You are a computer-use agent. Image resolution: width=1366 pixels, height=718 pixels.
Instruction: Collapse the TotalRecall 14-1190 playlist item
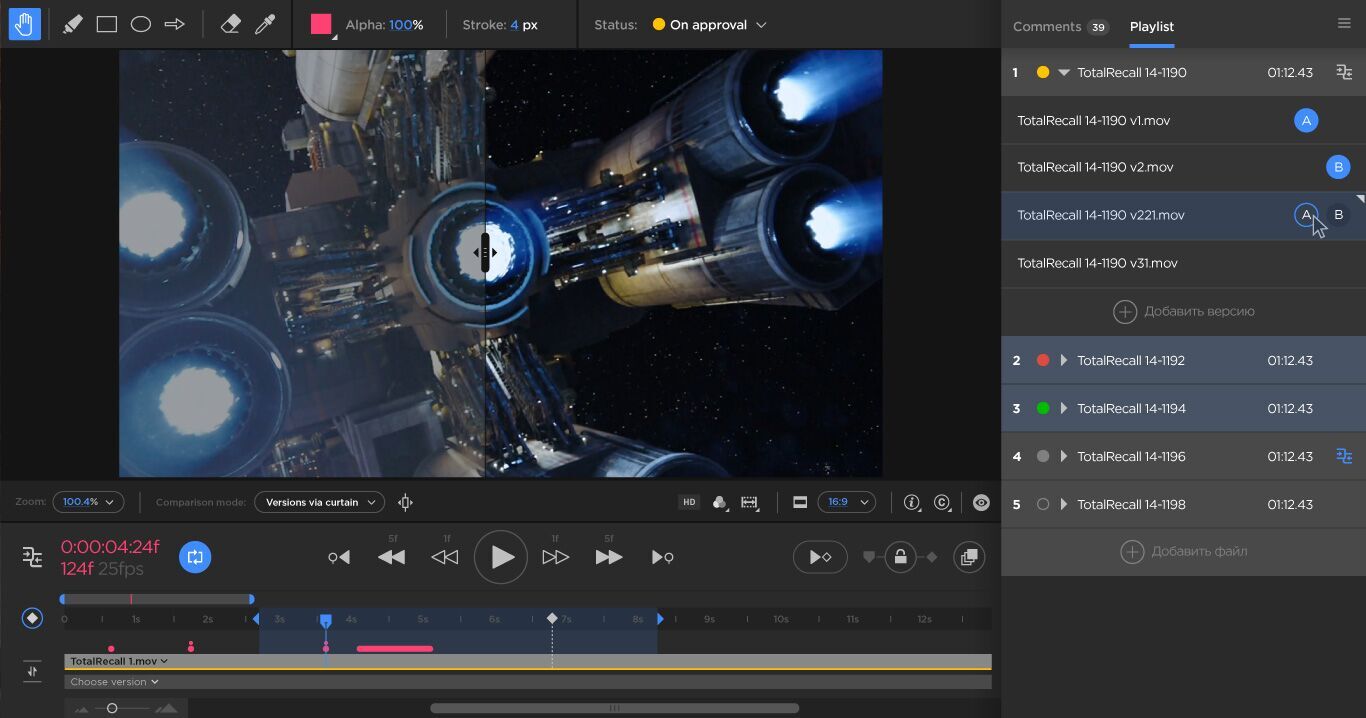(x=1064, y=72)
